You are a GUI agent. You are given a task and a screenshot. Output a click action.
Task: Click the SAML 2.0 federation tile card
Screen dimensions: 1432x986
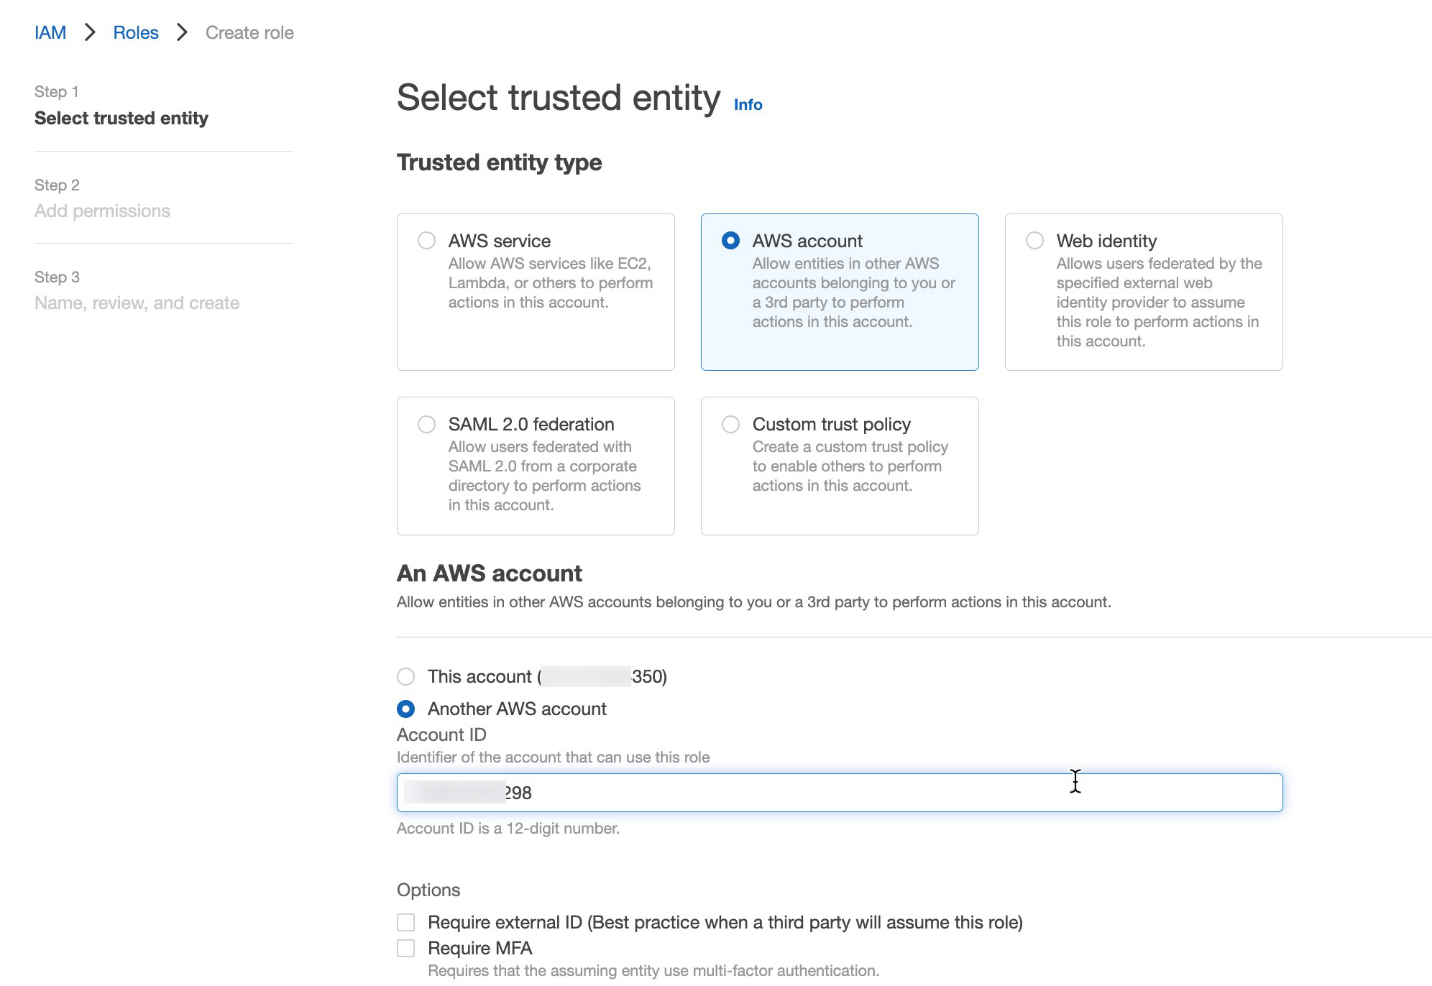tap(535, 466)
